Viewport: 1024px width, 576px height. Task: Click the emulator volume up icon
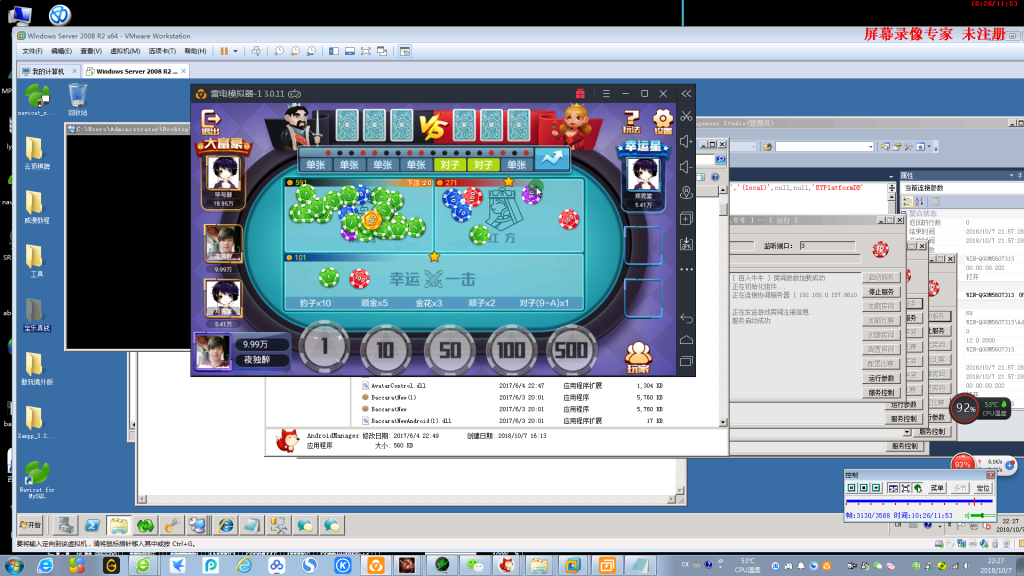686,142
